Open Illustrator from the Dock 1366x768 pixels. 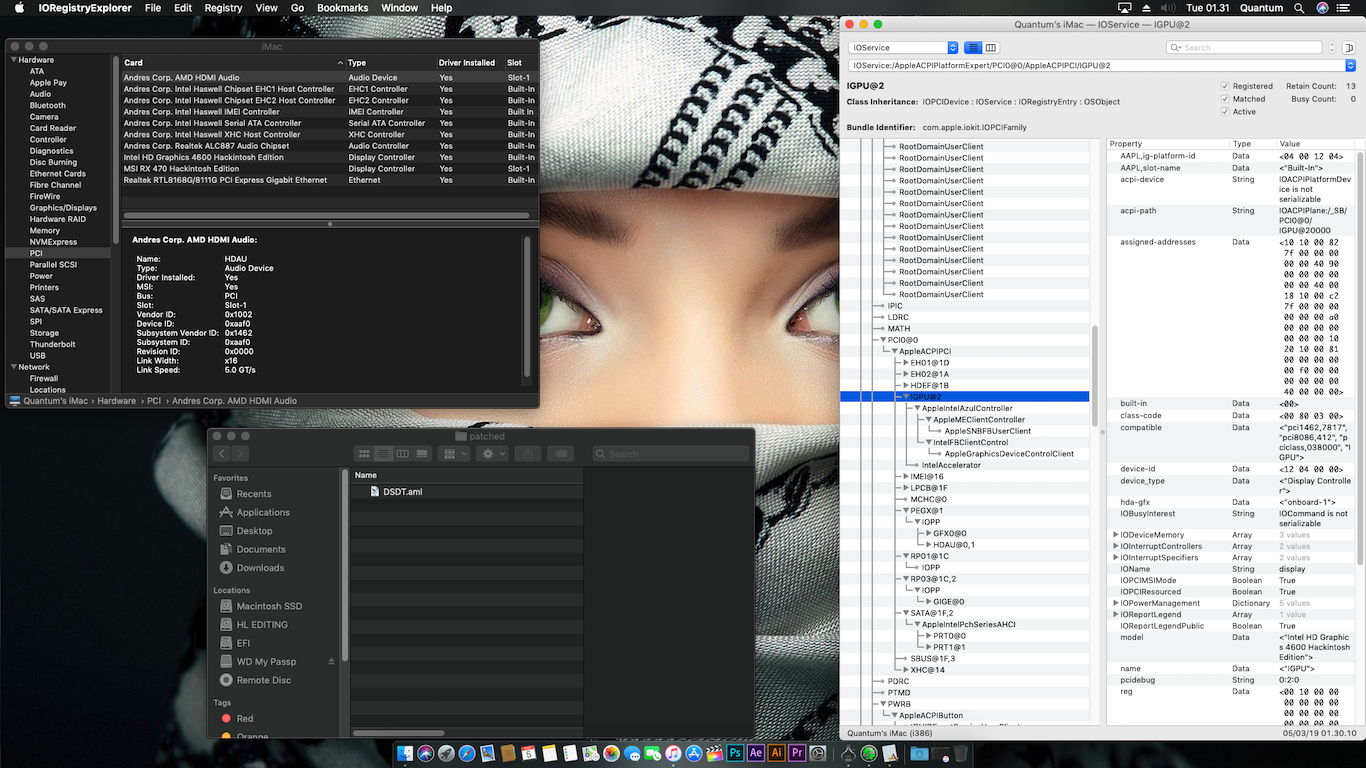tap(777, 753)
